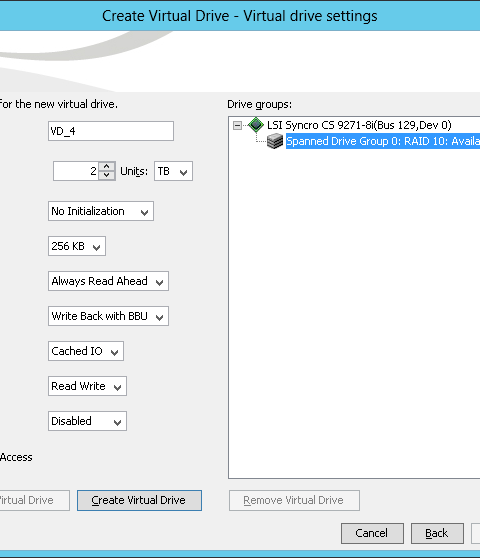480x558 pixels.
Task: Open the Always Read Ahead dropdown
Action: pyautogui.click(x=108, y=281)
